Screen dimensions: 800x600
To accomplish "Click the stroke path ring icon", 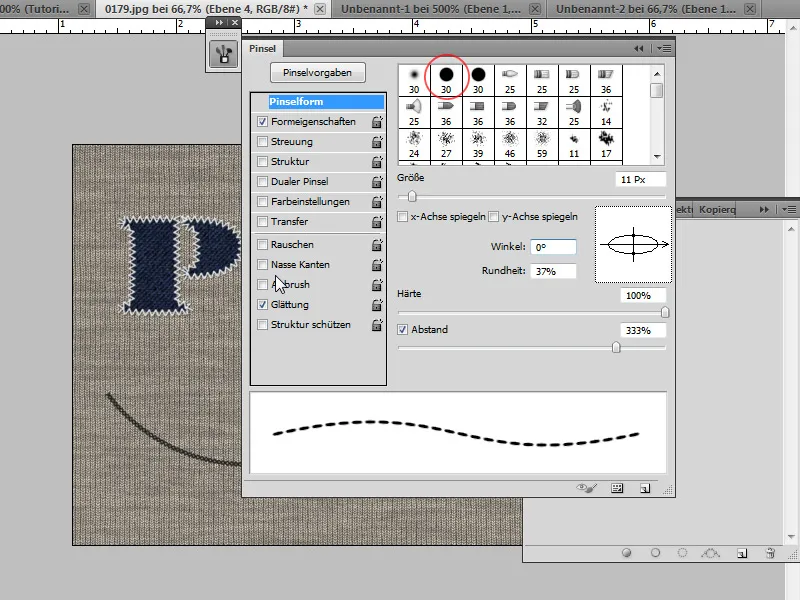I will 656,553.
